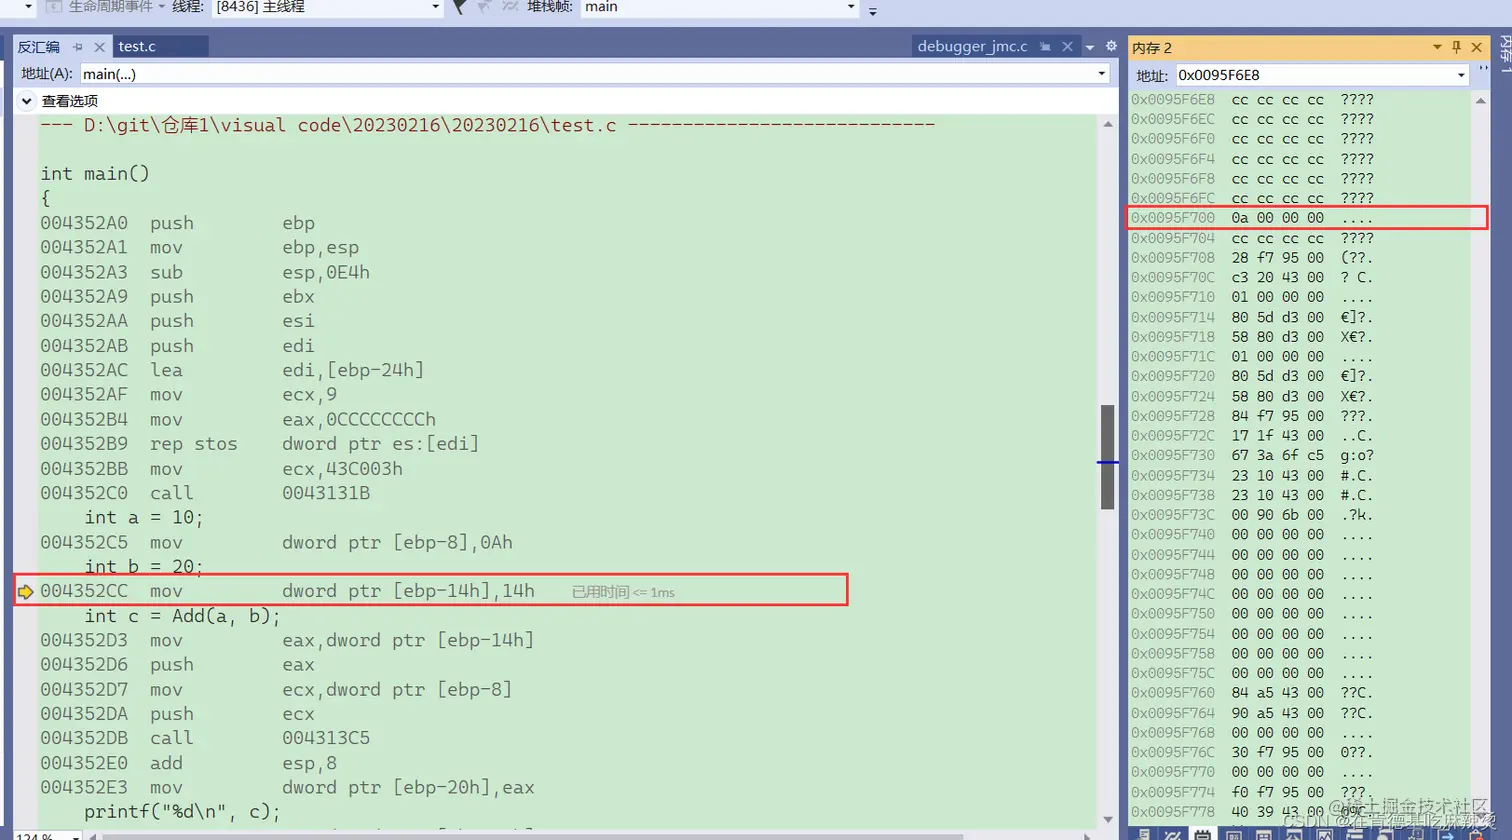The height and width of the screenshot is (840, 1512).
Task: Close the 内存 2 panel
Action: (1477, 47)
